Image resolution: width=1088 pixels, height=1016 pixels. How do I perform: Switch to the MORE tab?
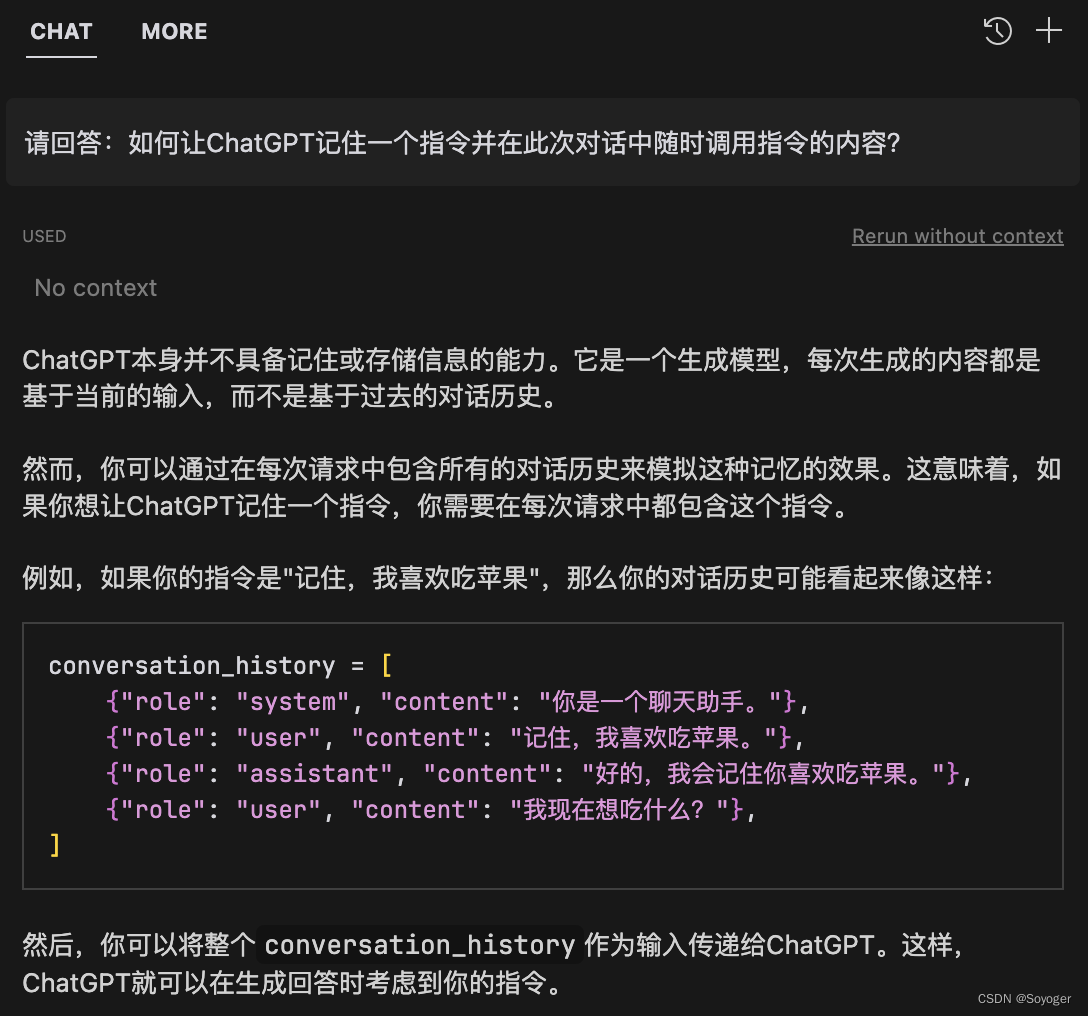pyautogui.click(x=174, y=31)
